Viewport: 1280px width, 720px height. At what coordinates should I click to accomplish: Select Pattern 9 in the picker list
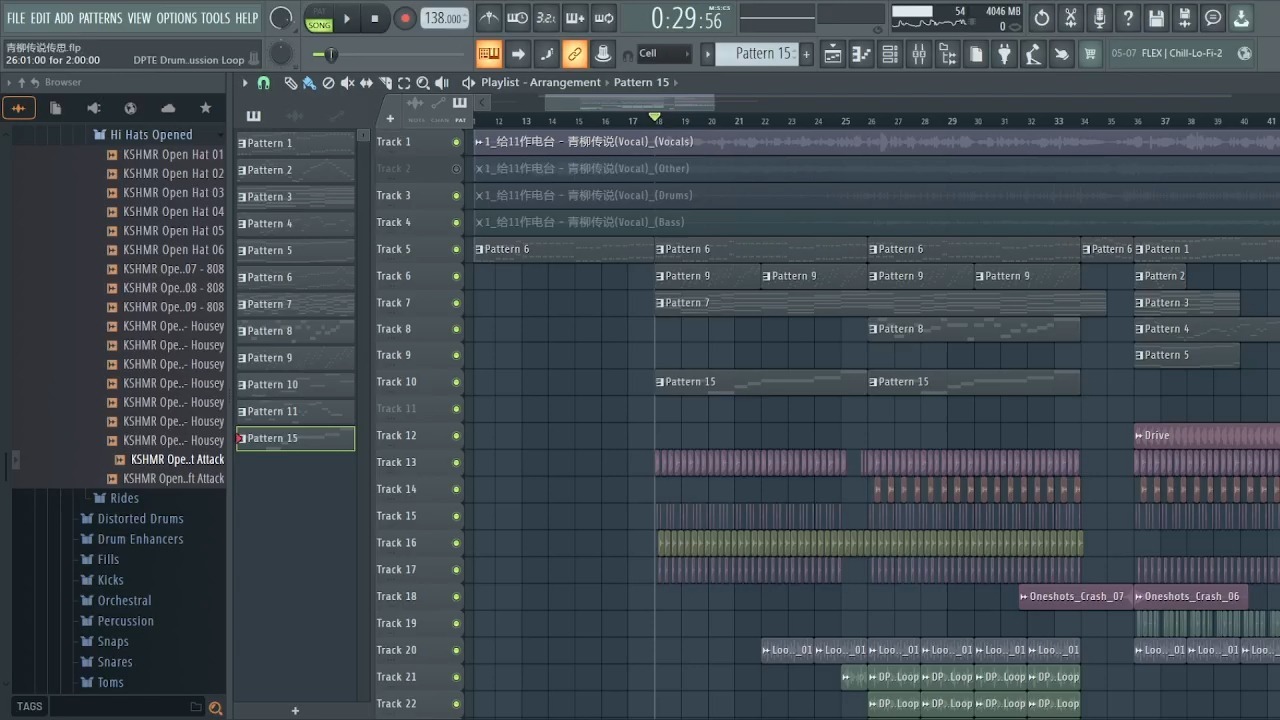[x=295, y=358]
